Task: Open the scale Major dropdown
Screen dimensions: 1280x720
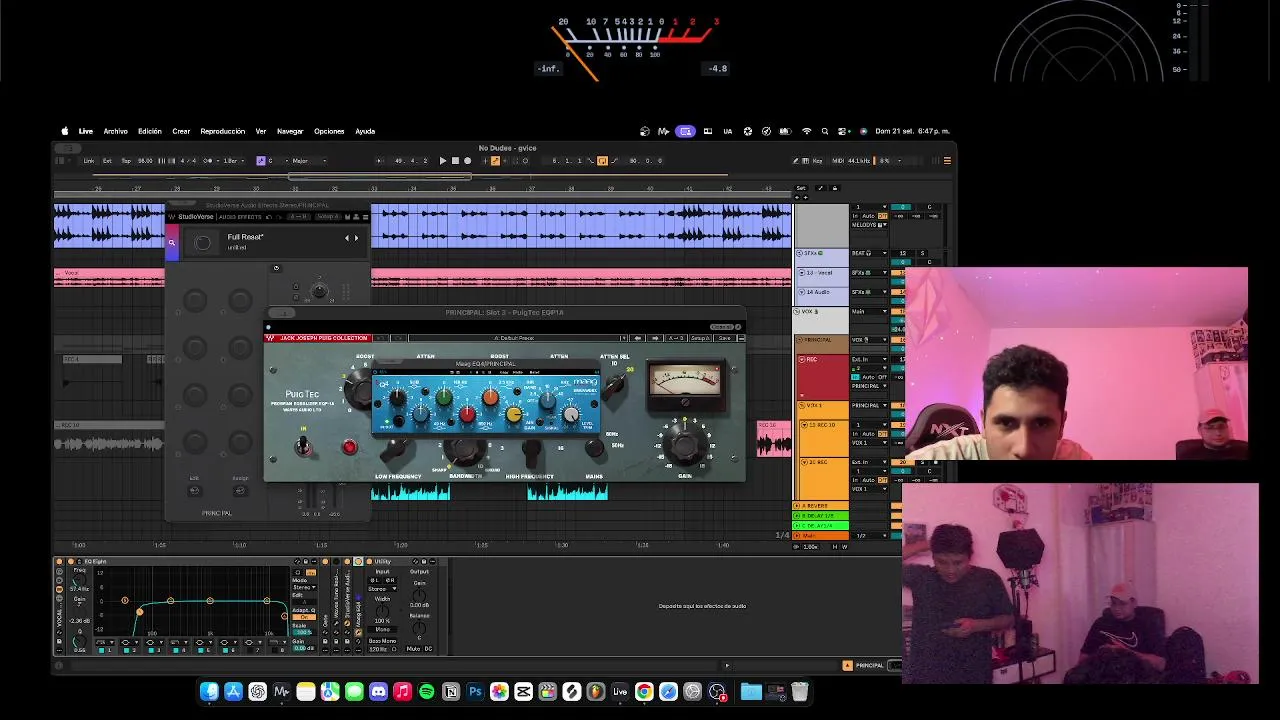Action: coord(307,160)
